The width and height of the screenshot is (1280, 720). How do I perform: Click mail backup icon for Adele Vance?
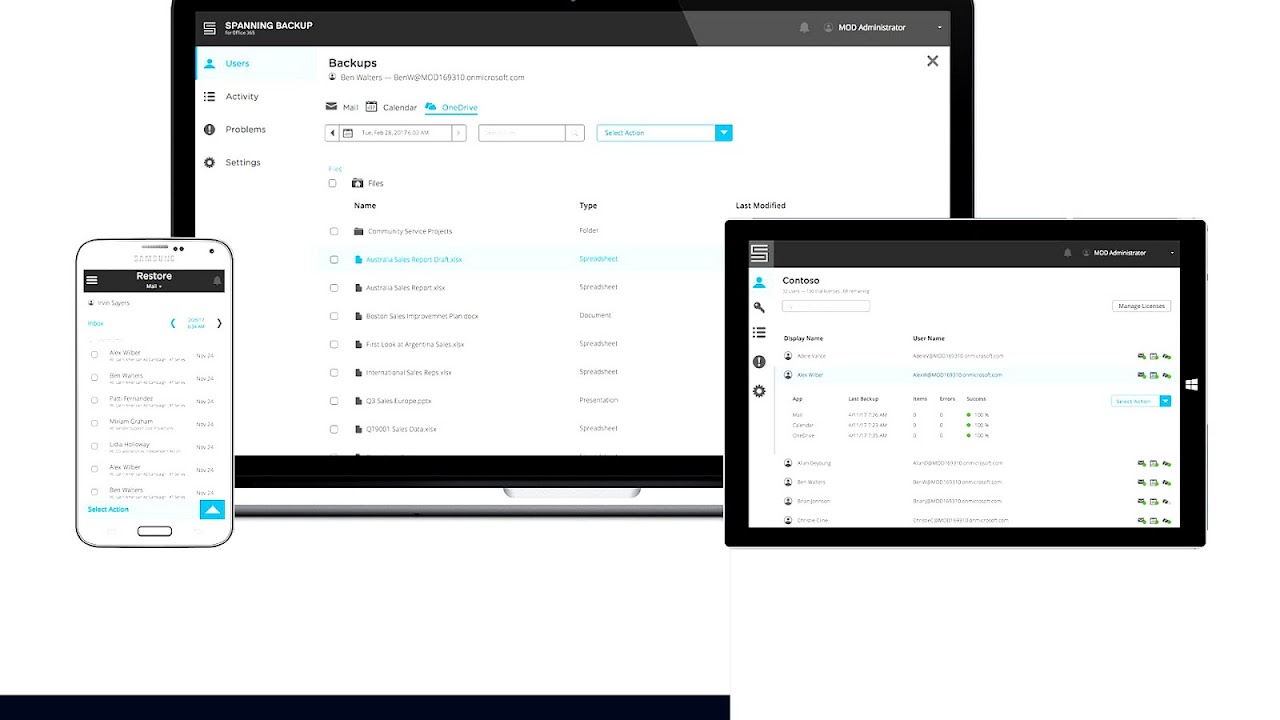point(1142,356)
